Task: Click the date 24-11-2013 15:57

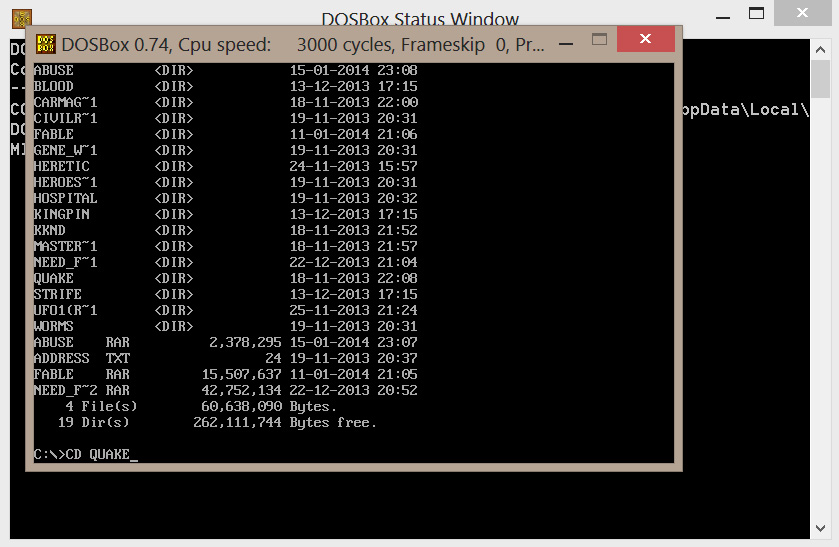Action: (354, 166)
